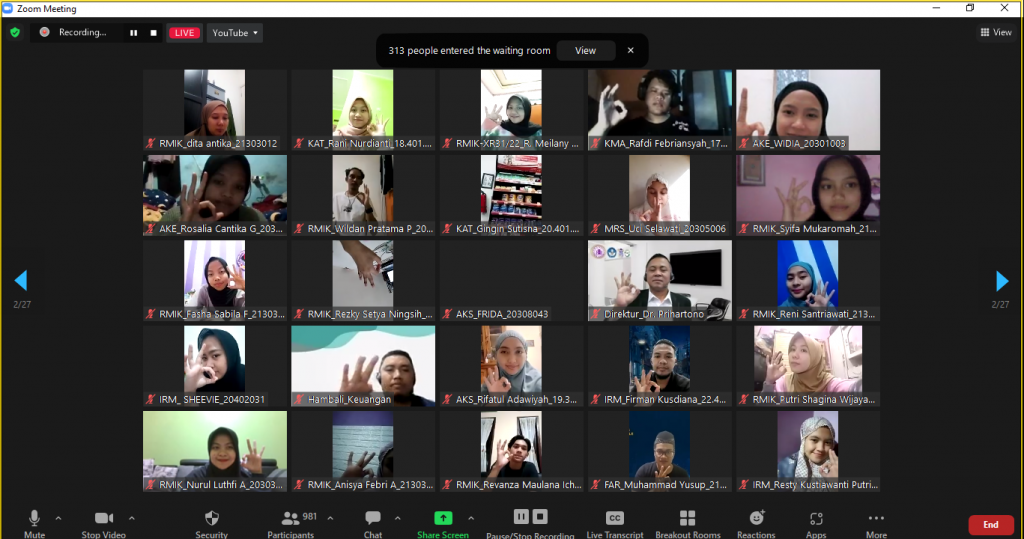
Task: Select RMIK_Nurul Luthfi video tile
Action: point(215,451)
